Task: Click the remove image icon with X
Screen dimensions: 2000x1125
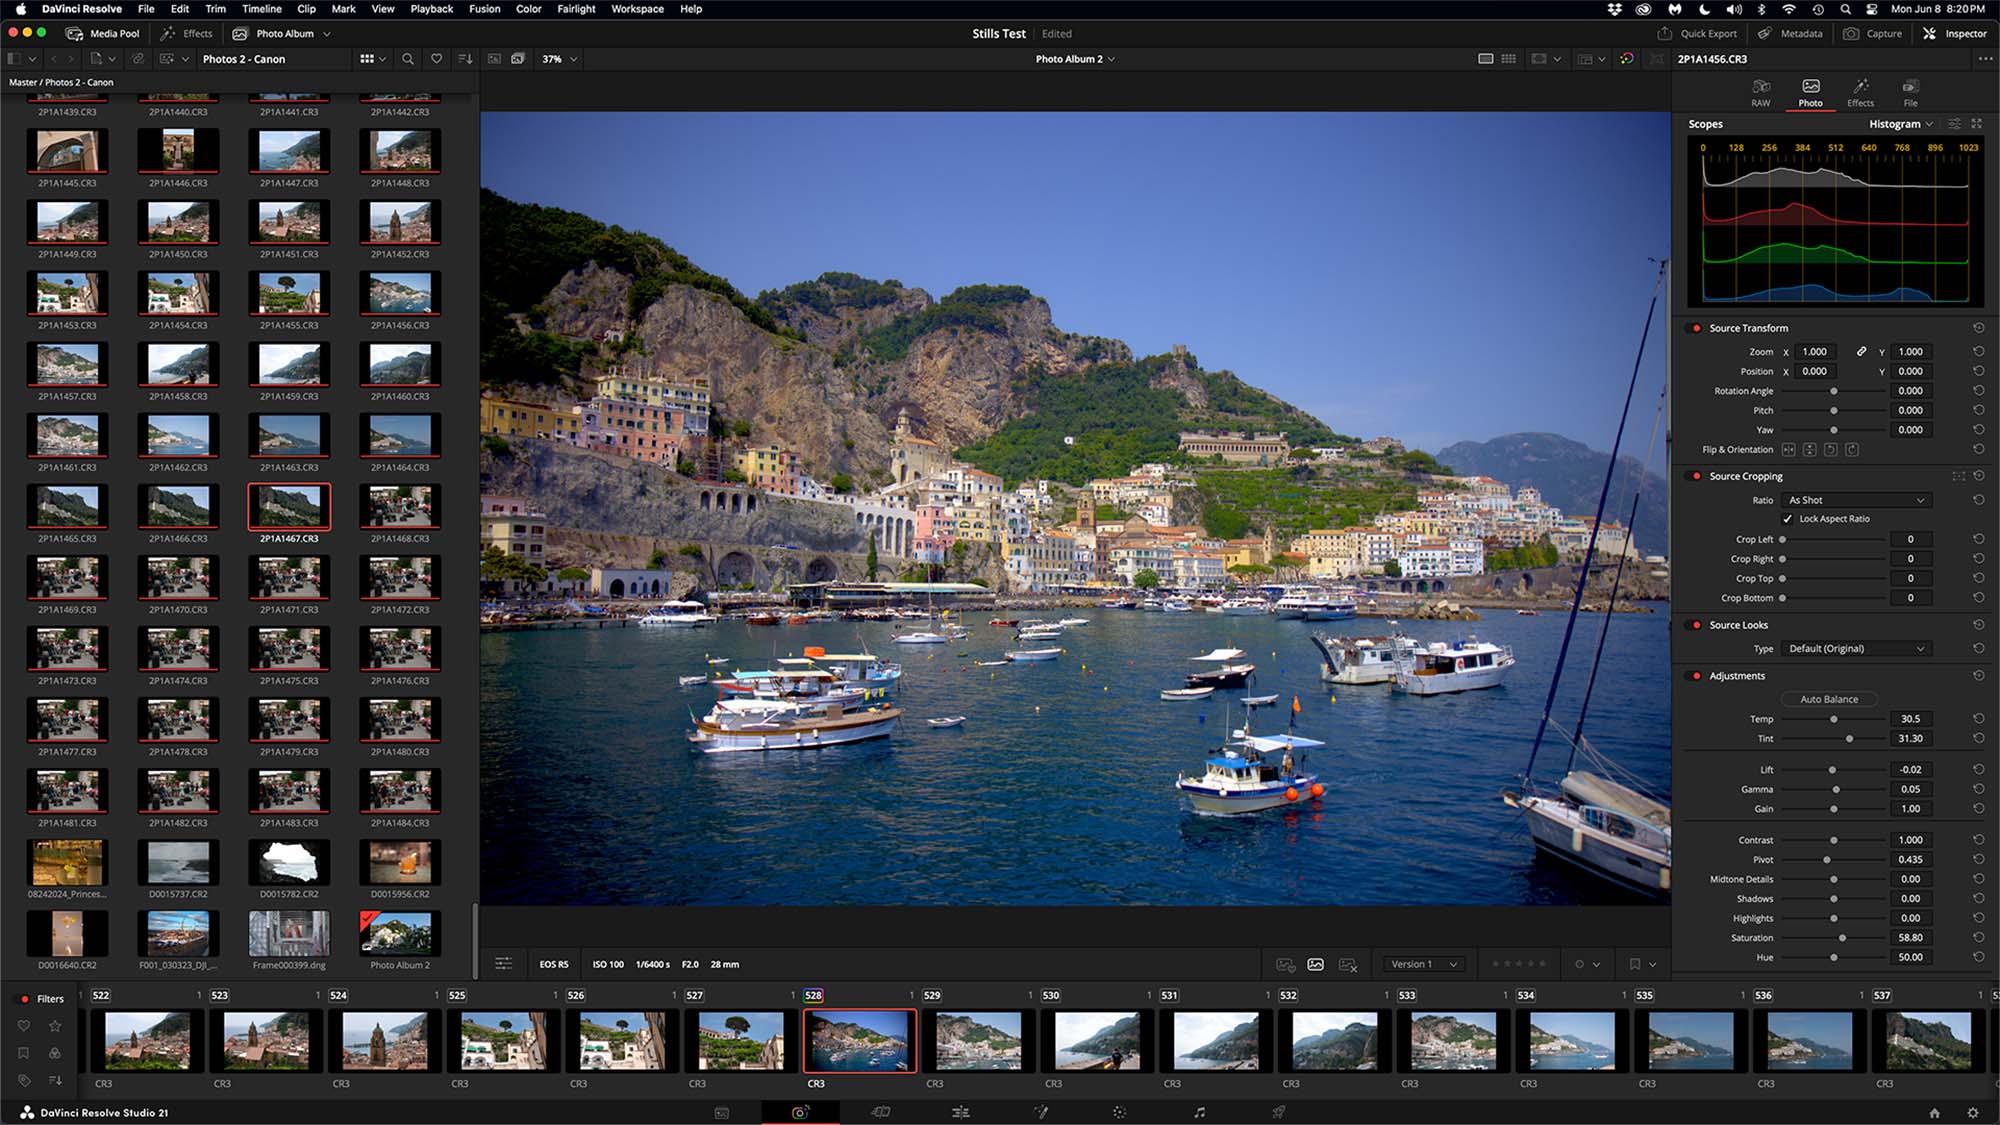Action: point(1348,965)
